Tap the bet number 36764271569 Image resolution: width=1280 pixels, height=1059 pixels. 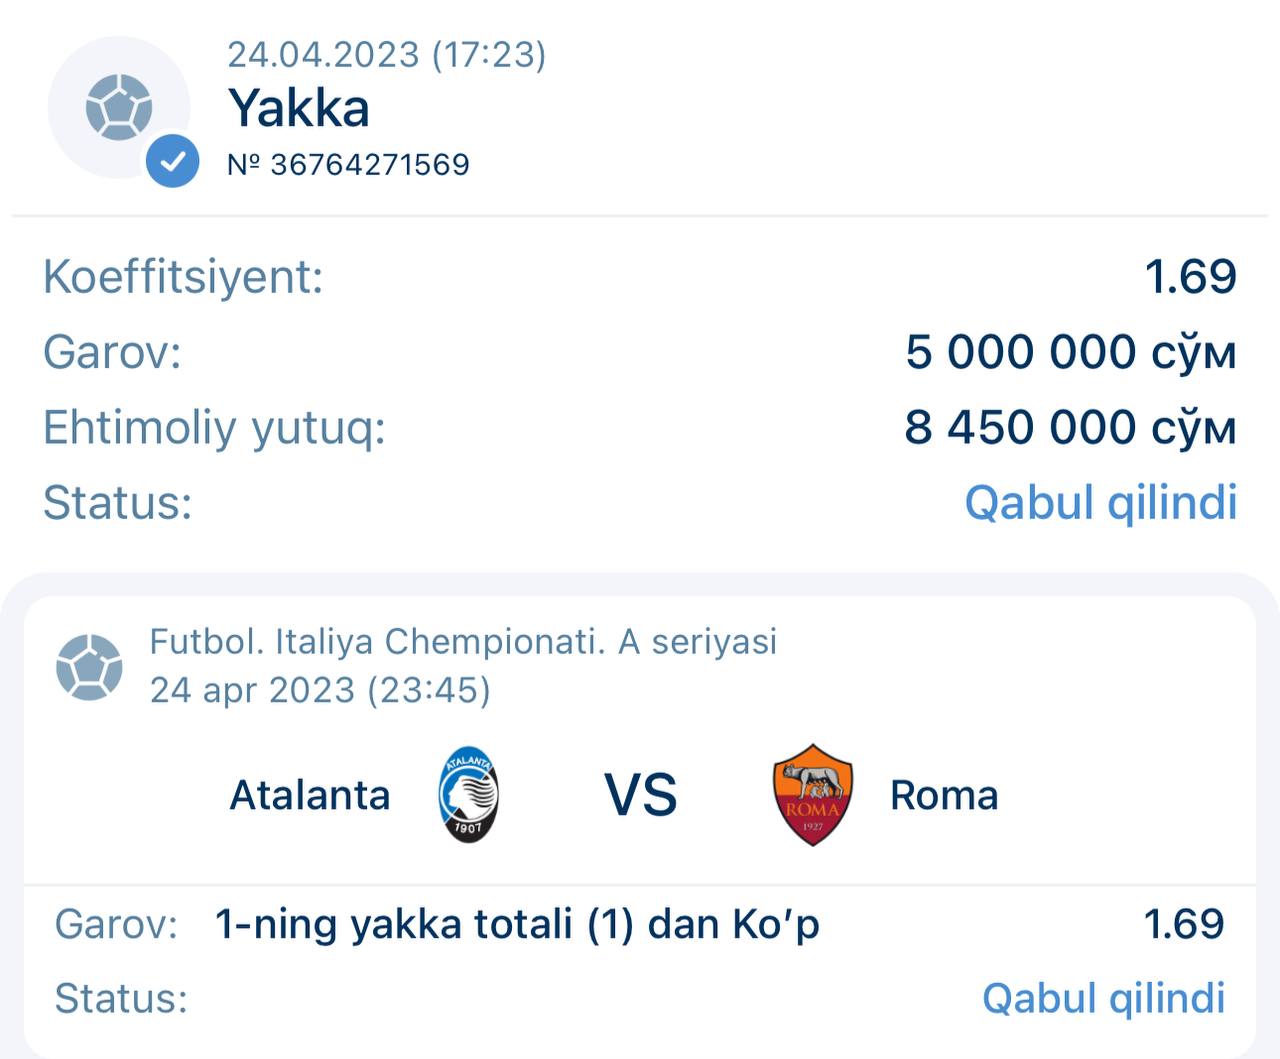[x=349, y=164]
